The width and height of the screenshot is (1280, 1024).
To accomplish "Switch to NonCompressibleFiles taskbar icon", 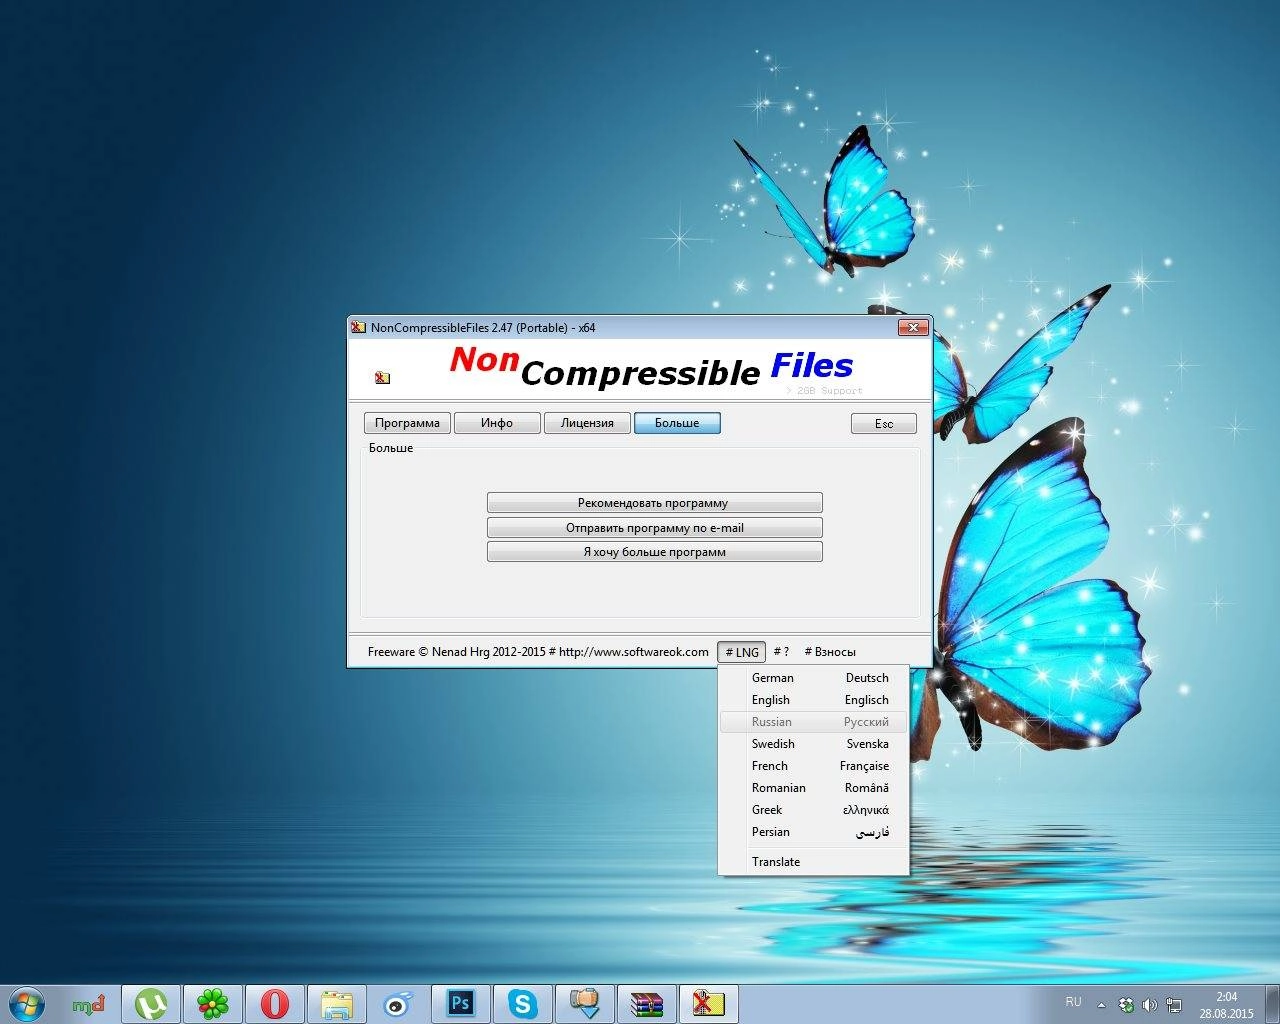I will click(709, 1003).
